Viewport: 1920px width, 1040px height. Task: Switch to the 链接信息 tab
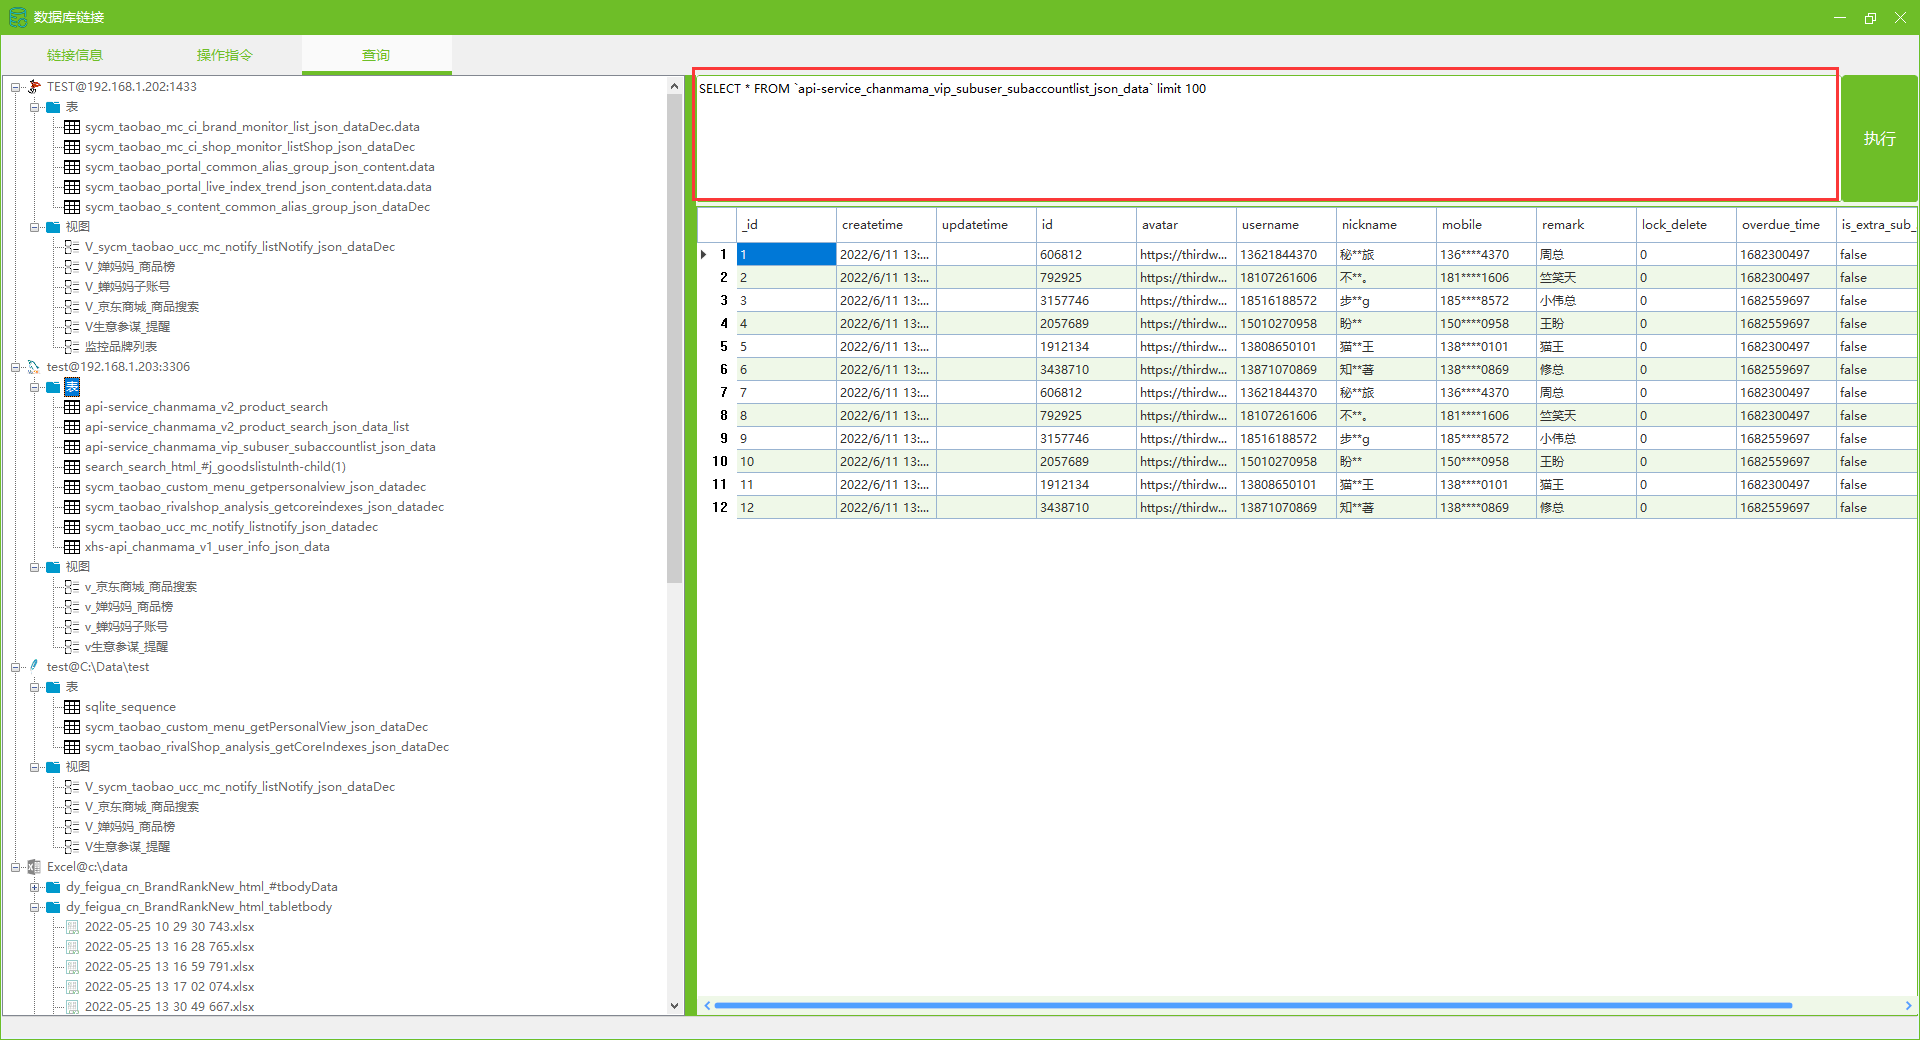point(75,55)
